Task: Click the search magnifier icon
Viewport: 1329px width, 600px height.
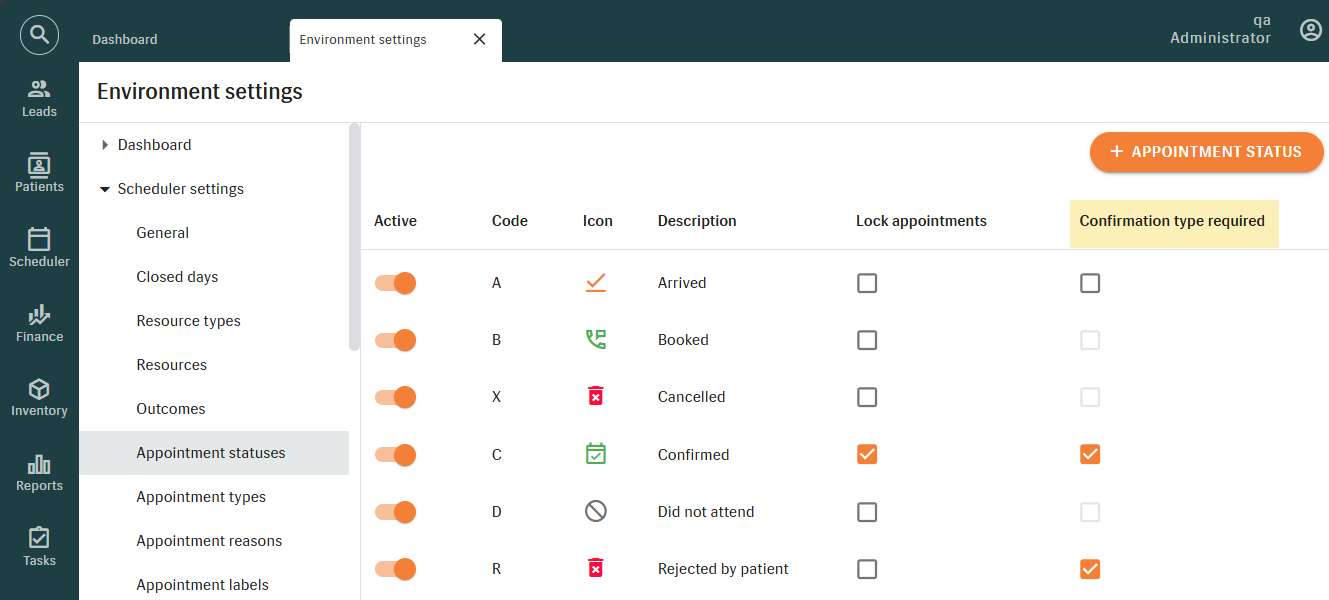Action: (39, 36)
